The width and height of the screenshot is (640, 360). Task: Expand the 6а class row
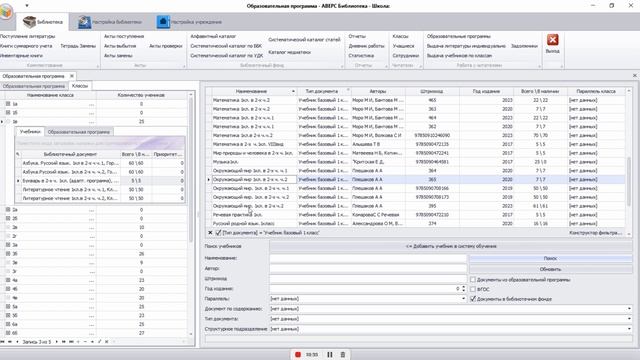8,324
